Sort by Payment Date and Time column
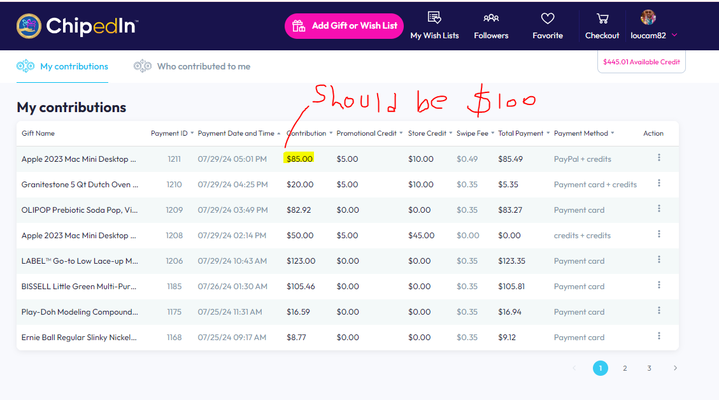This screenshot has width=719, height=400. 239,133
